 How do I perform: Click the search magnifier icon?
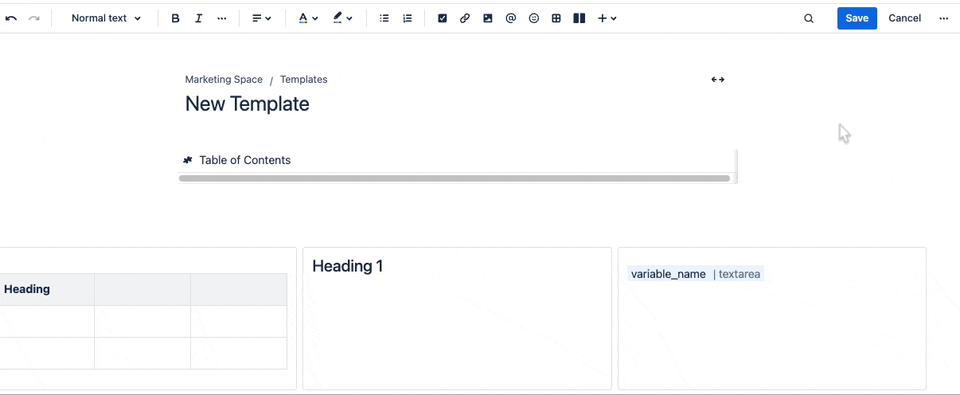pyautogui.click(x=809, y=18)
